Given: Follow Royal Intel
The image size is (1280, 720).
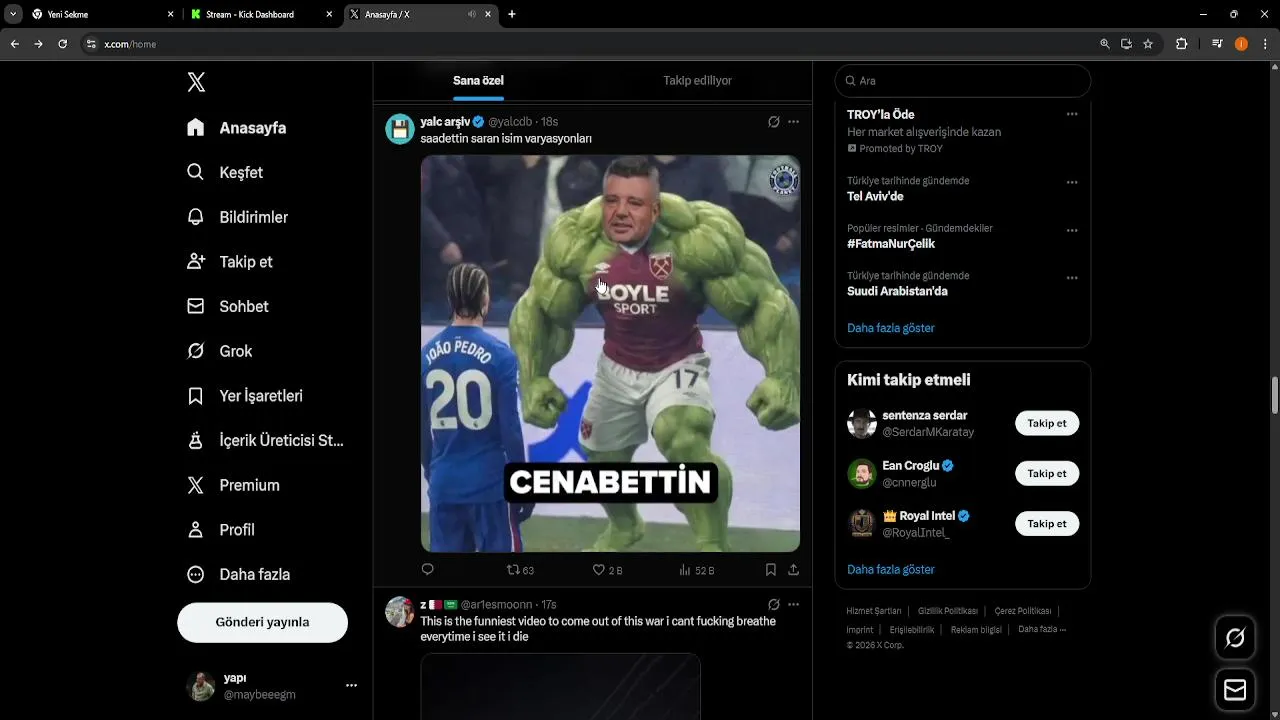Looking at the screenshot, I should coord(1047,523).
